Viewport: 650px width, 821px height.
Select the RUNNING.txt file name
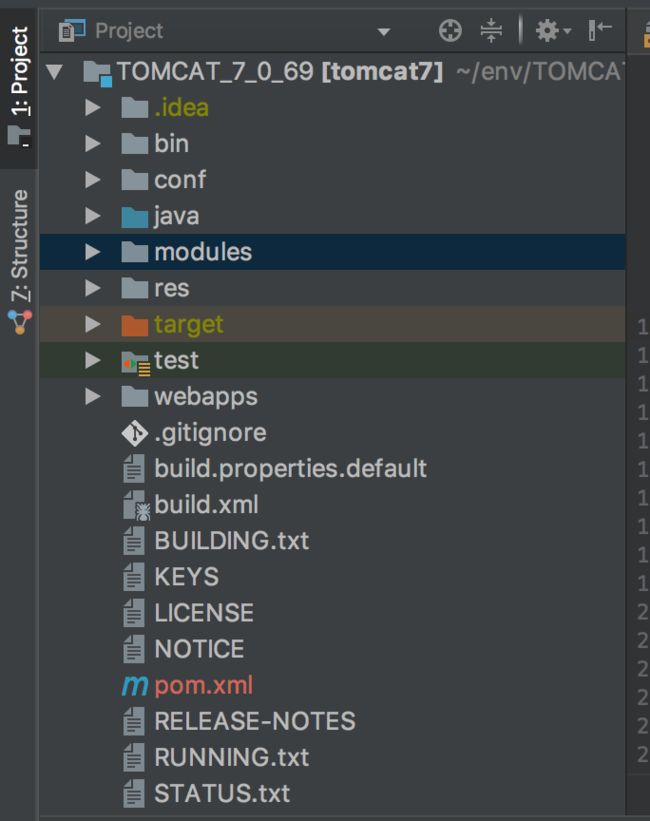coord(232,758)
